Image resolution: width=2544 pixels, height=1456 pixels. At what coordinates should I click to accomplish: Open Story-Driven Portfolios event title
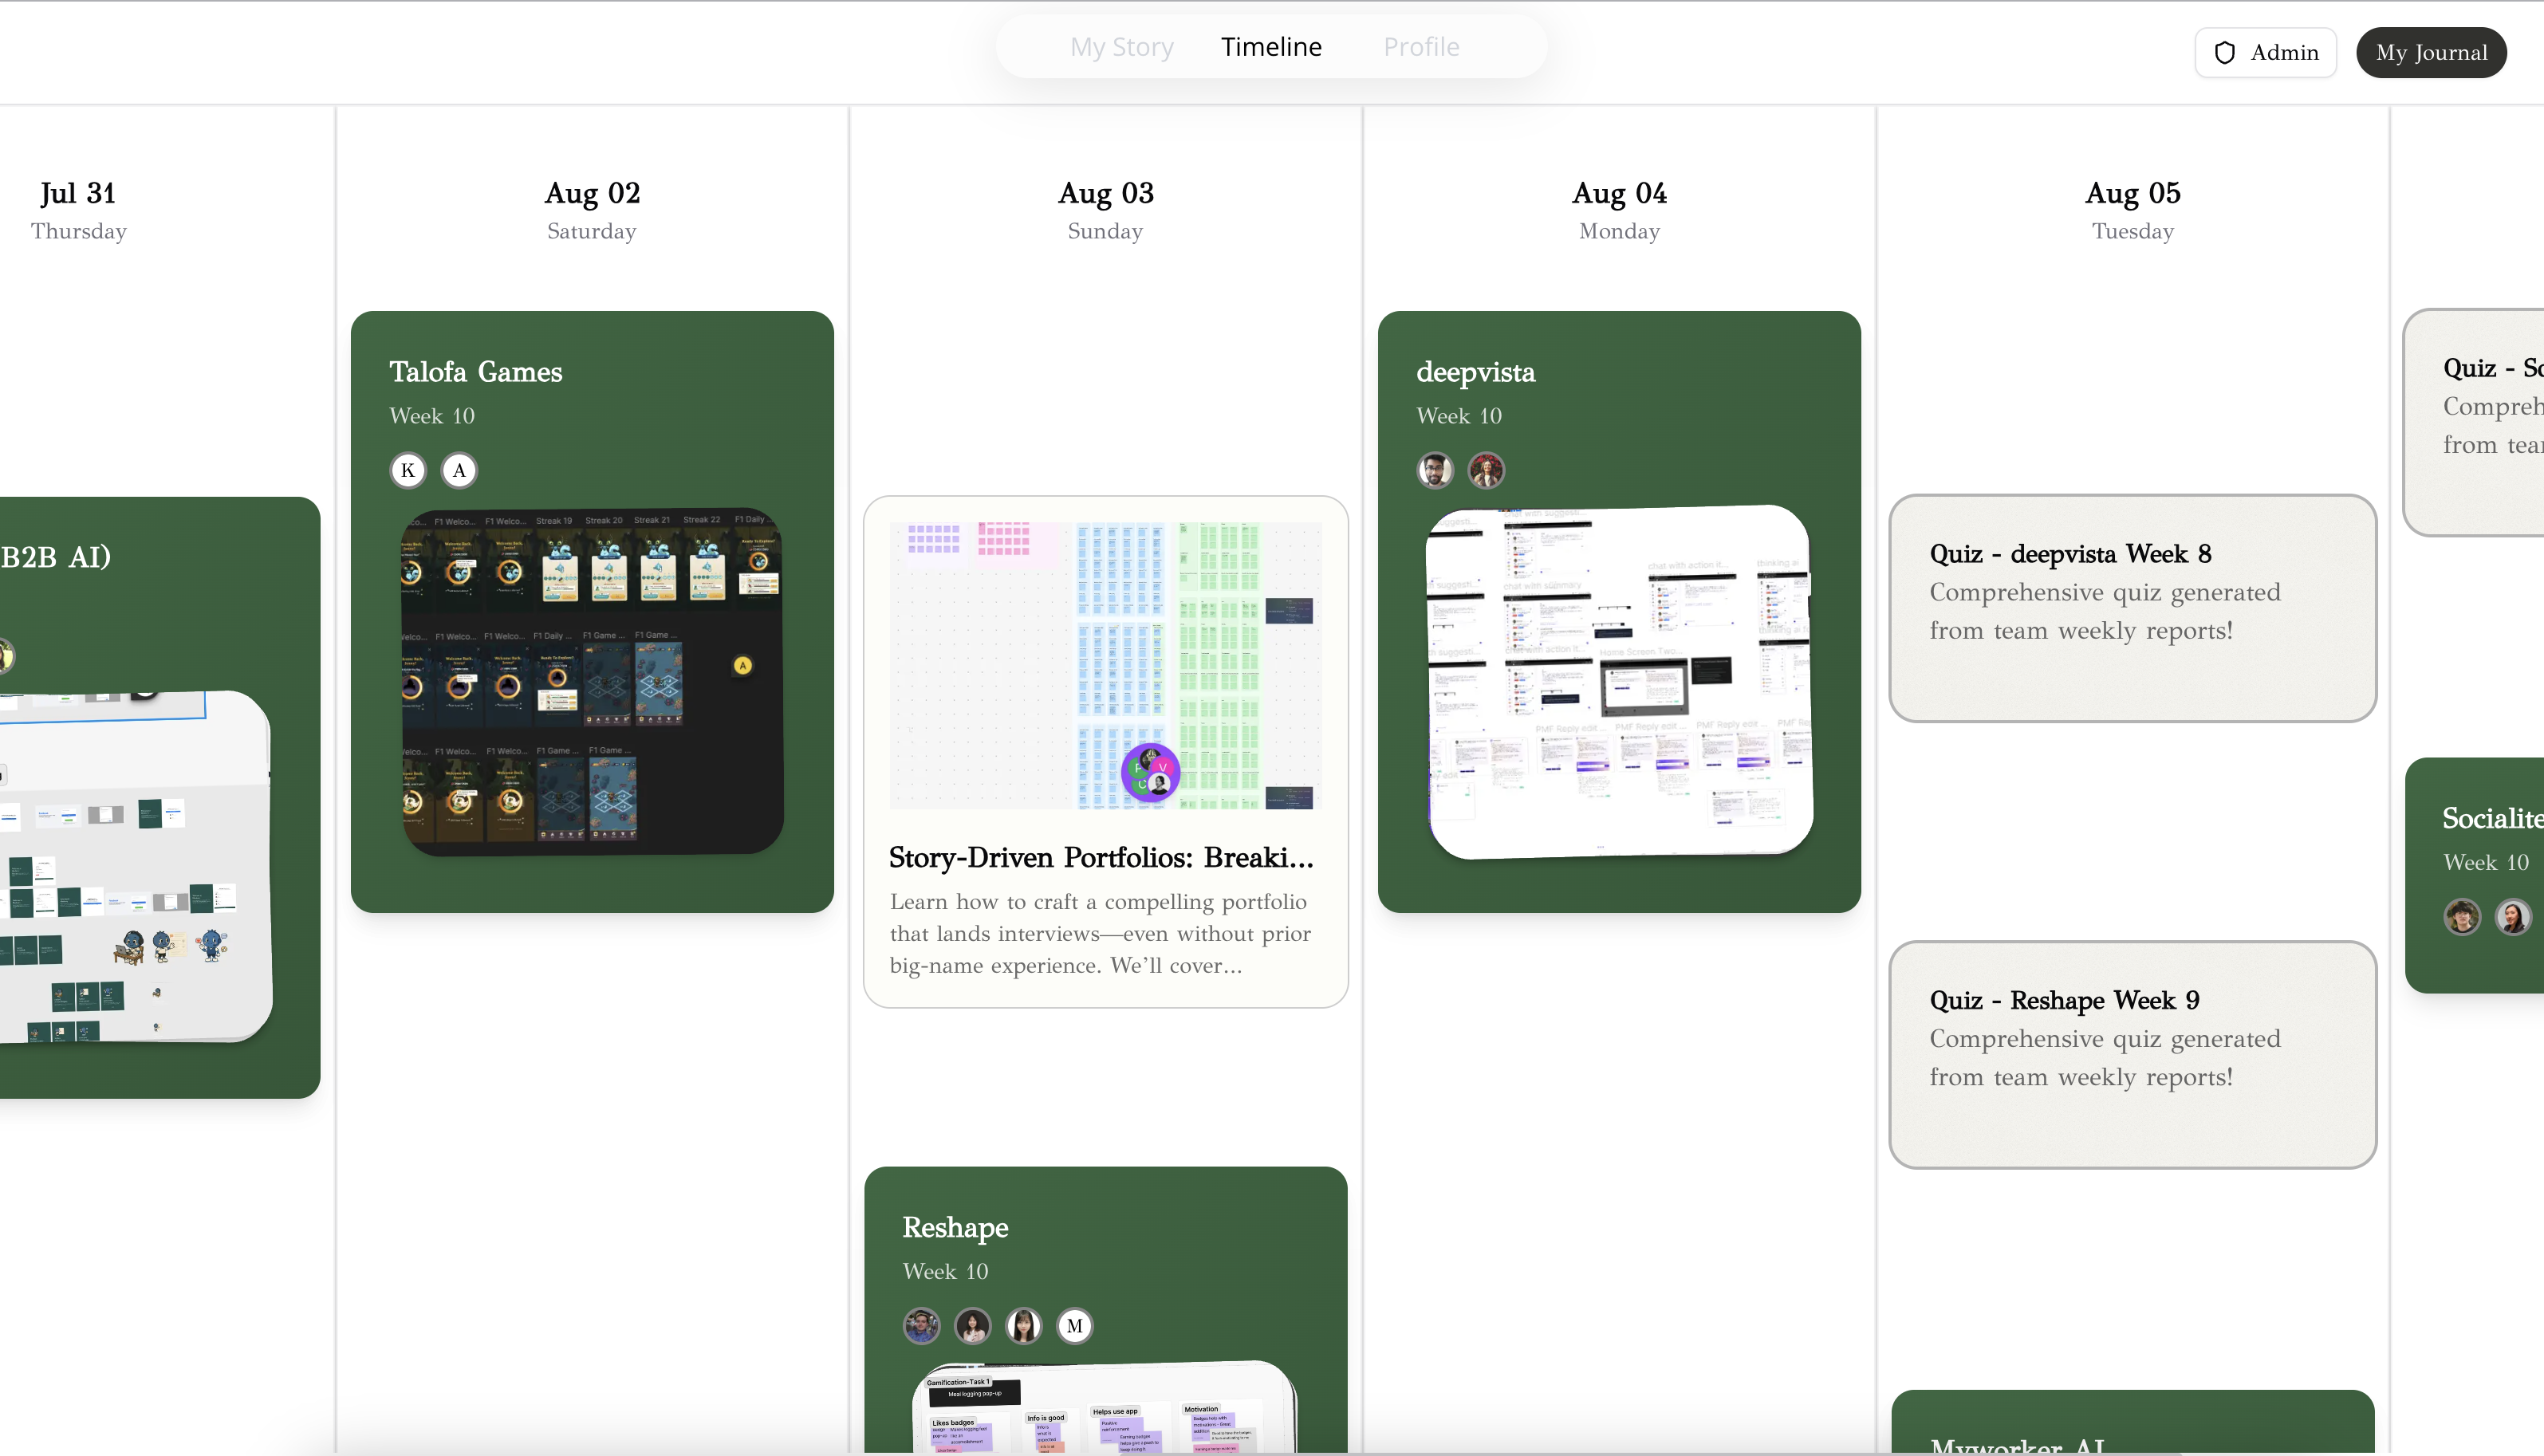tap(1101, 858)
